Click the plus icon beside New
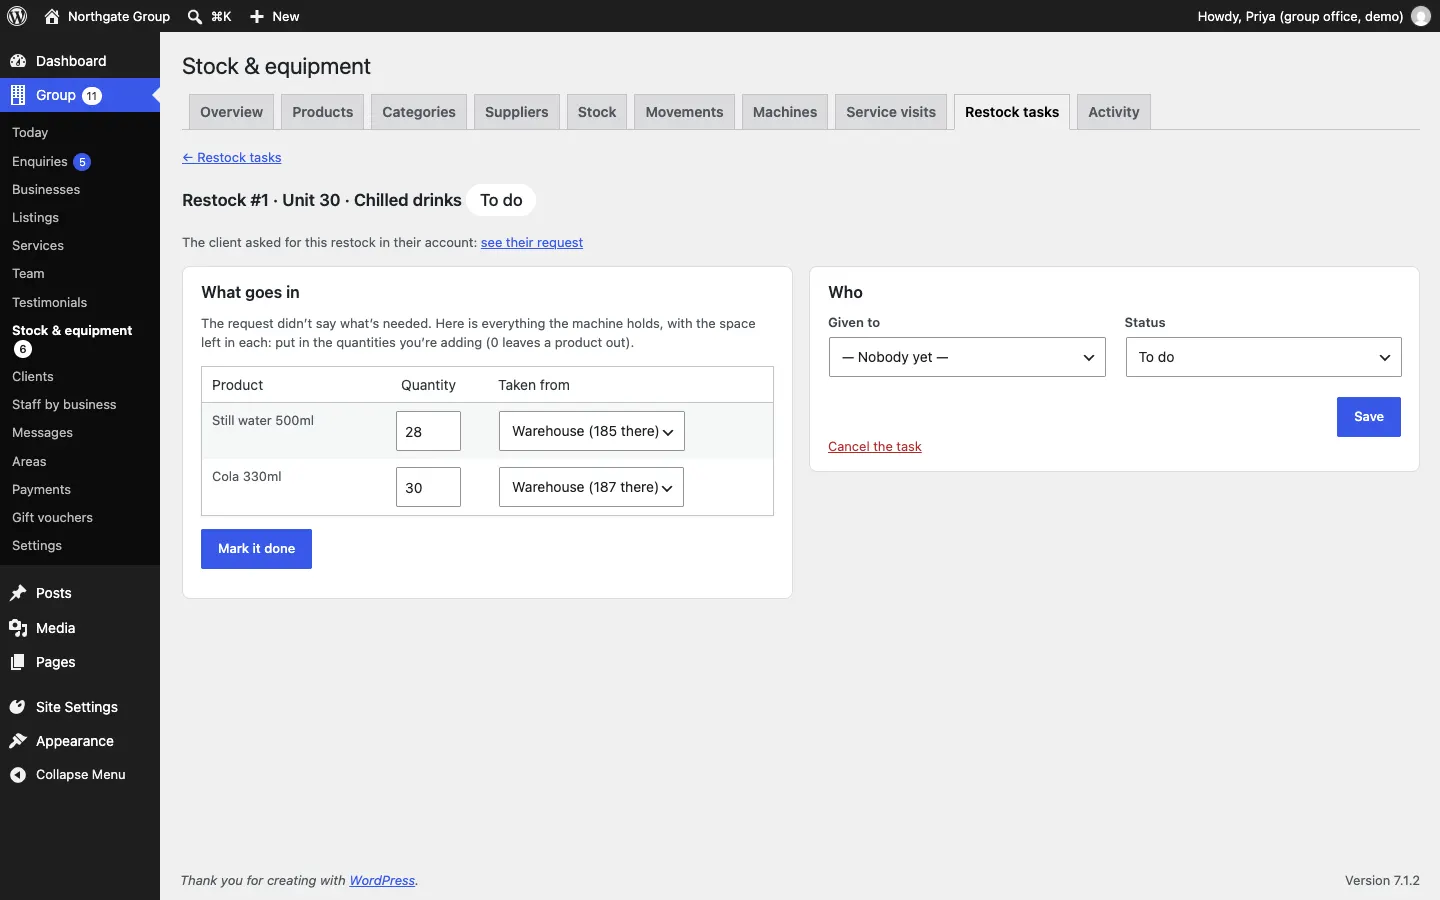1440x900 pixels. pyautogui.click(x=257, y=16)
